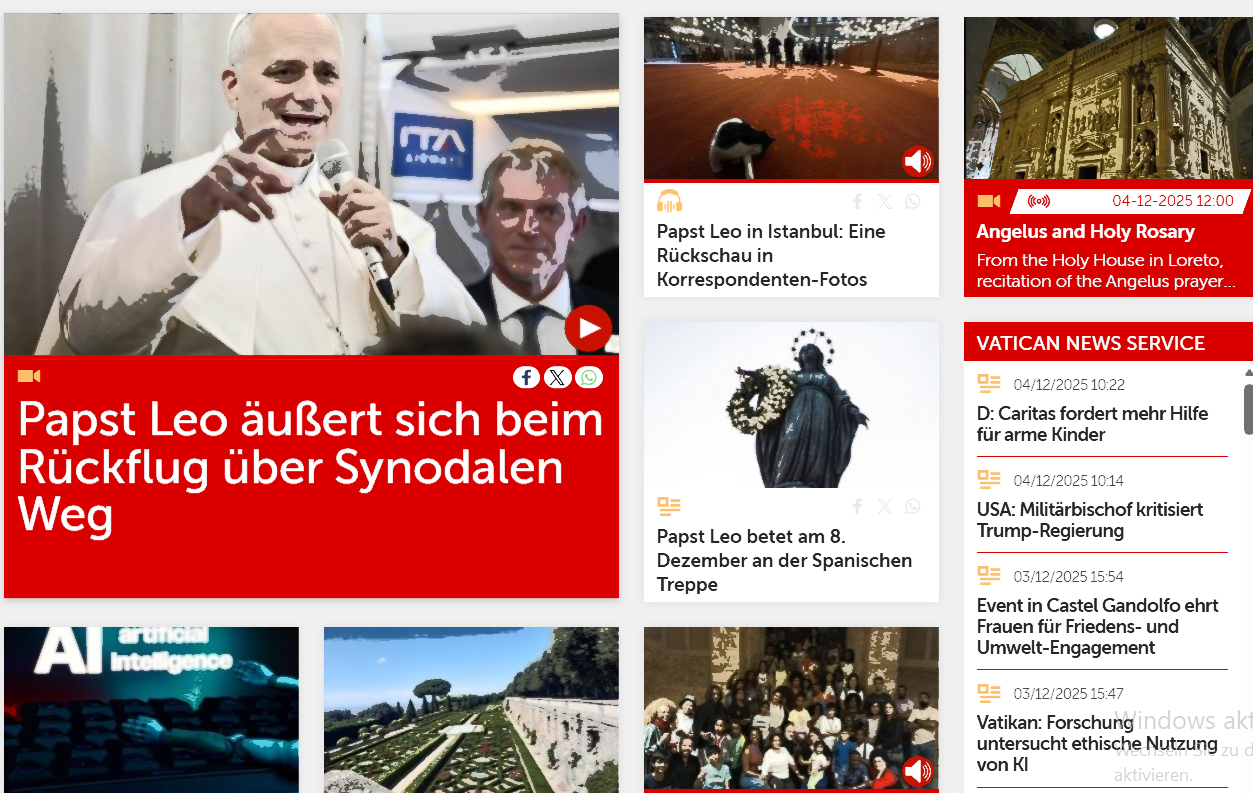
Task: Open the Papst Leo in Istanbul article
Action: pos(771,255)
